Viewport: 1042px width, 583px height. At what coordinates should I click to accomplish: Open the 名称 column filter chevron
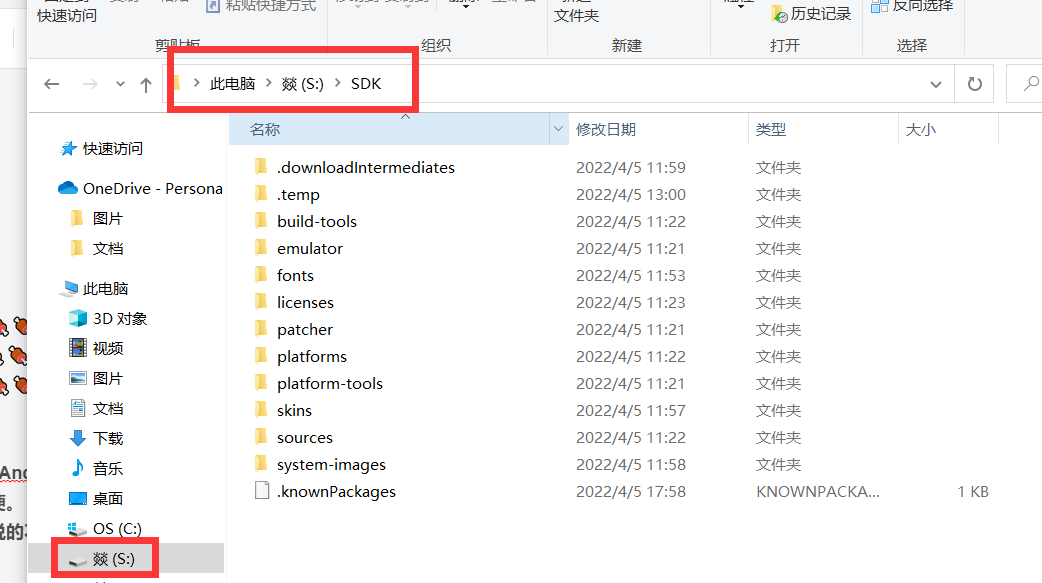point(558,130)
